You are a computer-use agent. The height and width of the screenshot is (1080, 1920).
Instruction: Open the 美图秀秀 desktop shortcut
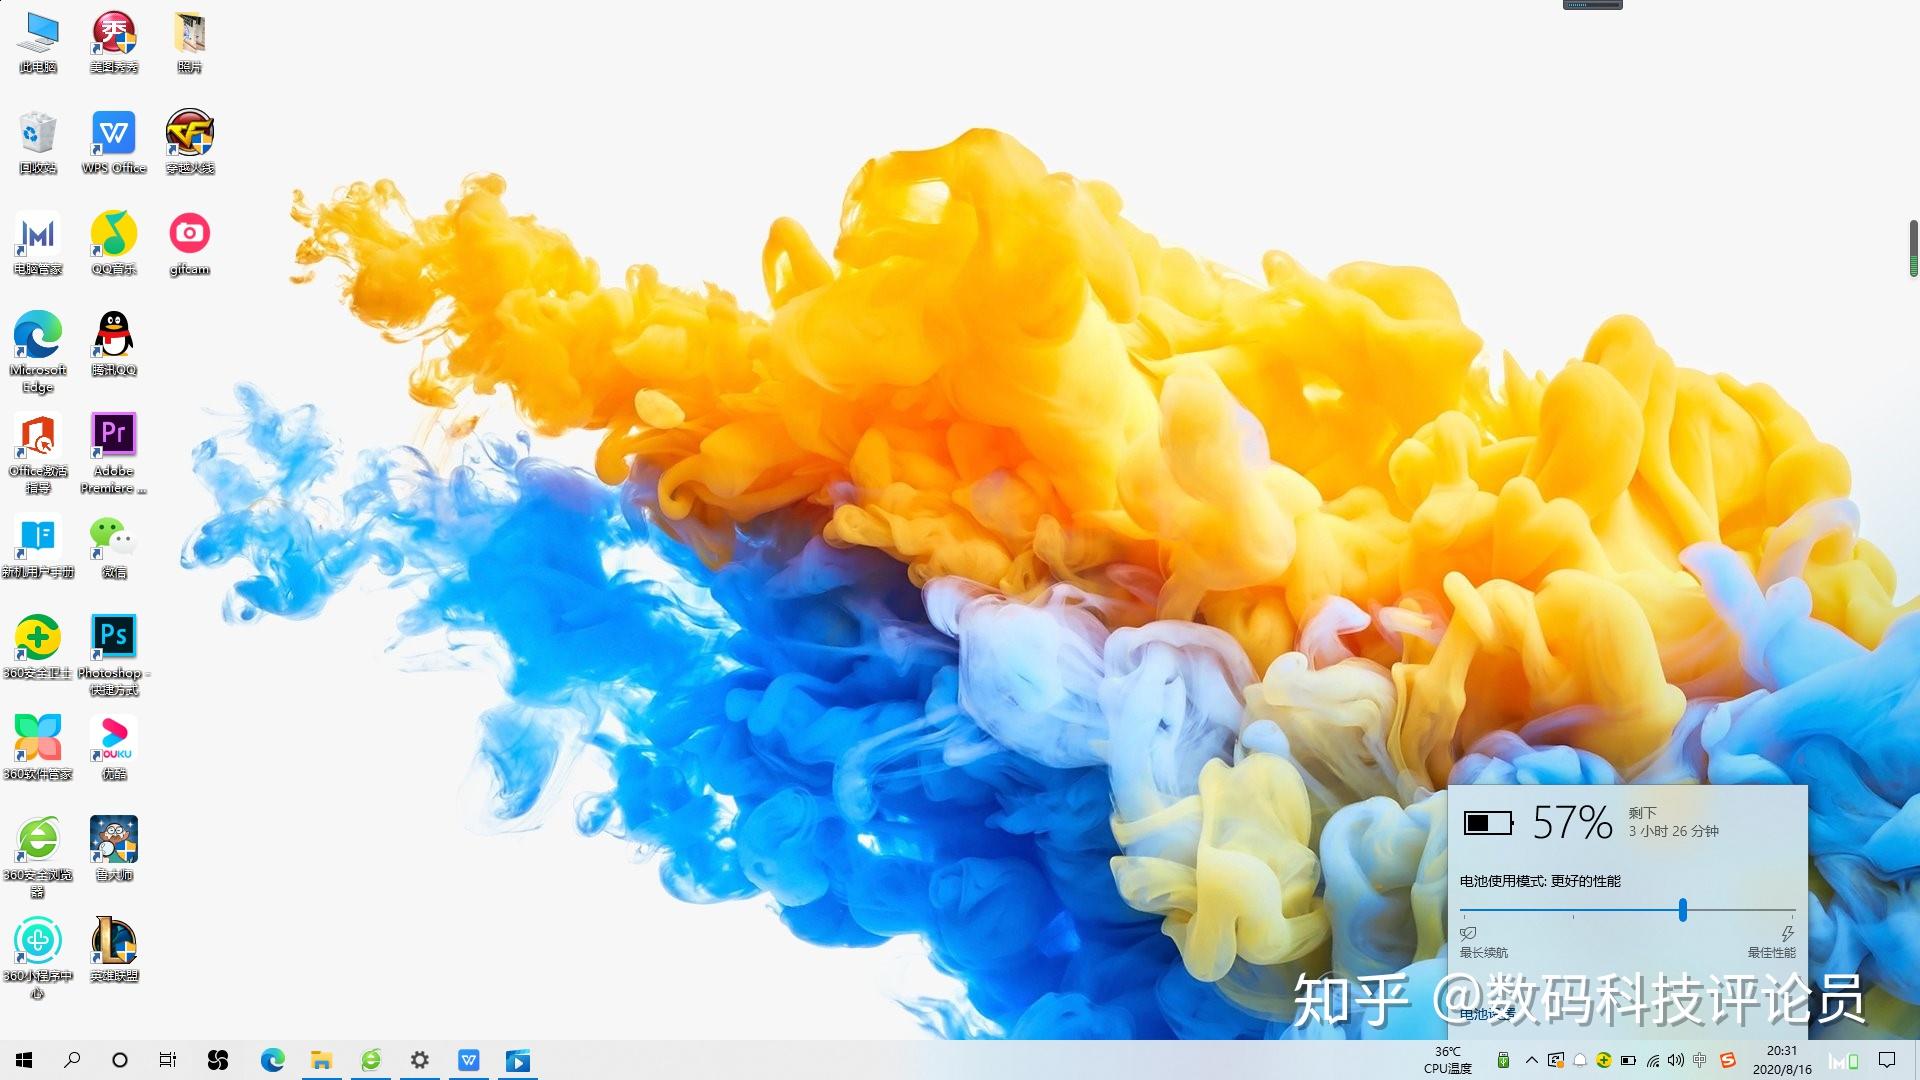pyautogui.click(x=114, y=43)
